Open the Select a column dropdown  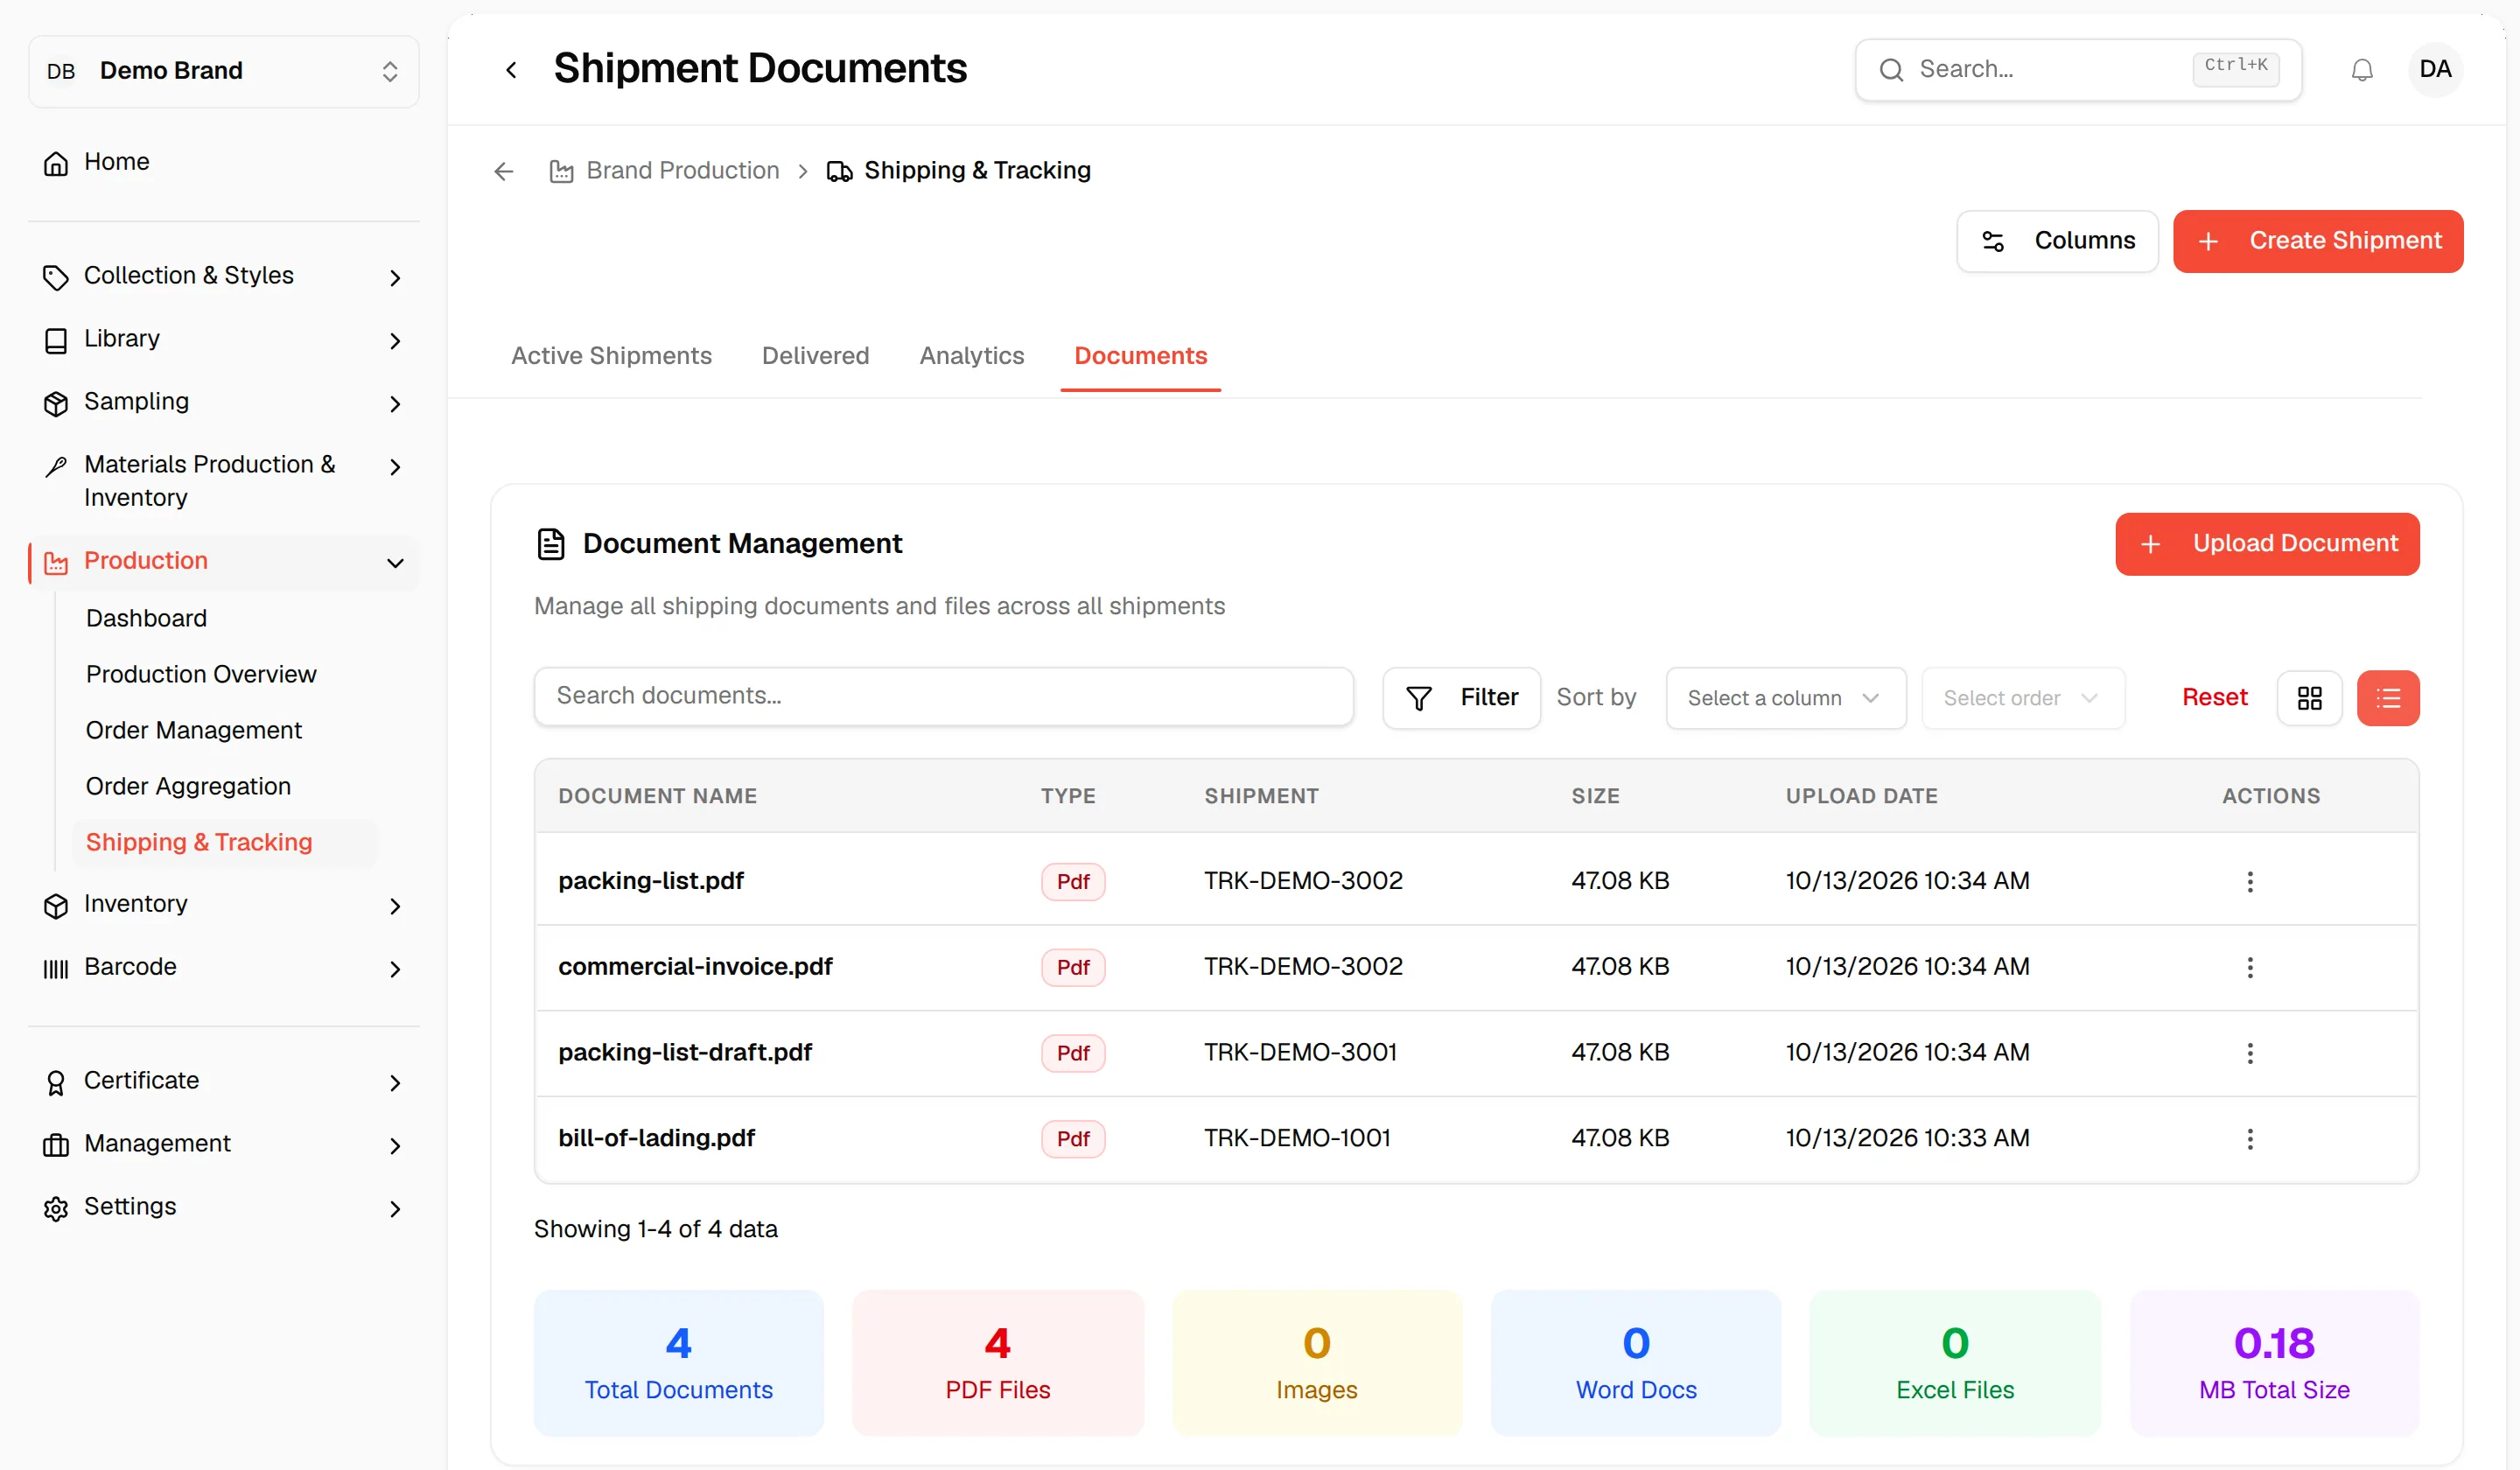pos(1785,698)
